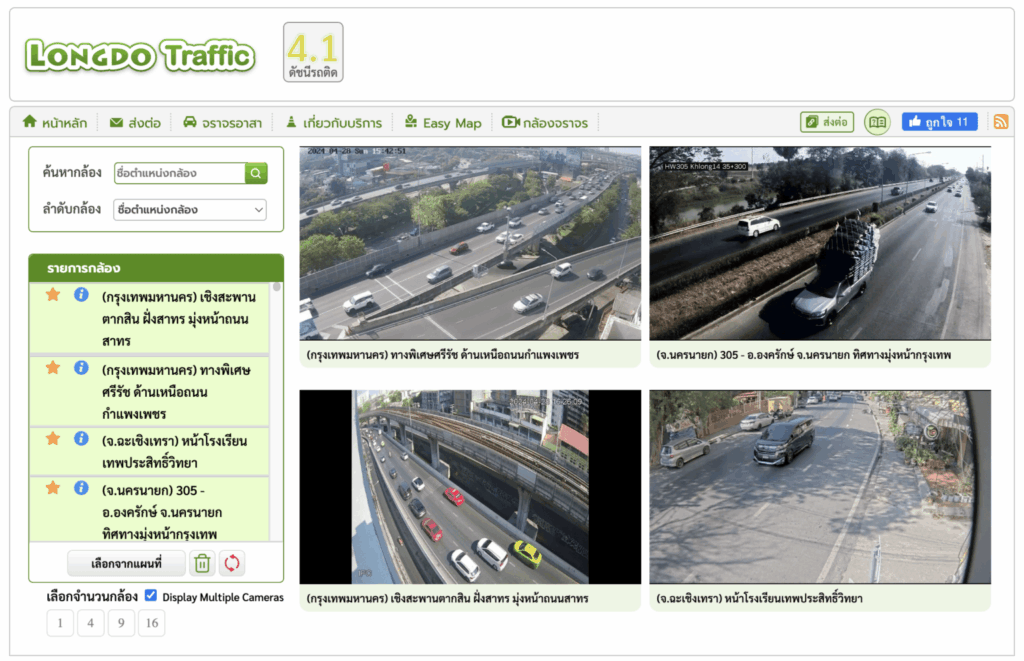Toggle favorite star for หน้าโรงเรียนเทพประสิทธิ์วิทยา camera
The image size is (1024, 661).
click(x=53, y=438)
